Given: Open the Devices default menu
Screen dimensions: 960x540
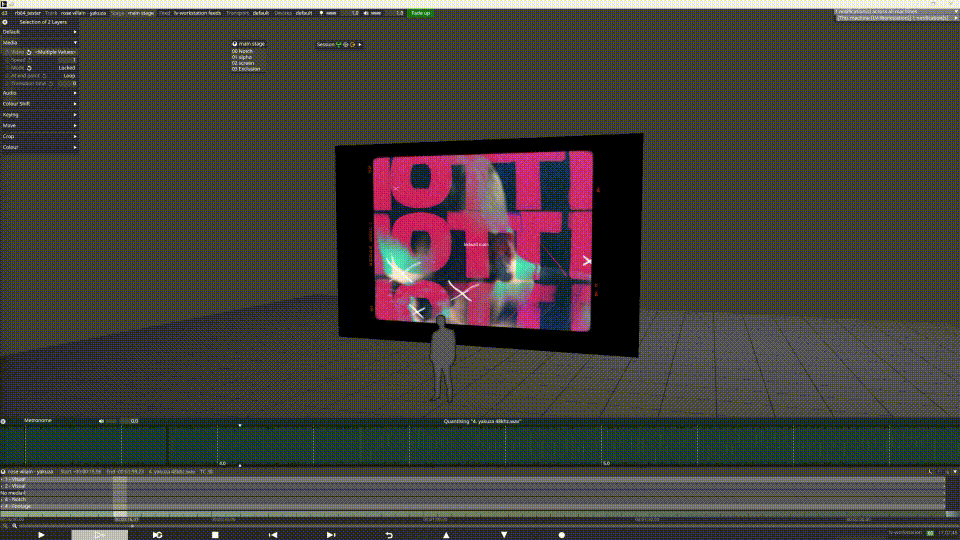Looking at the screenshot, I should (x=293, y=13).
